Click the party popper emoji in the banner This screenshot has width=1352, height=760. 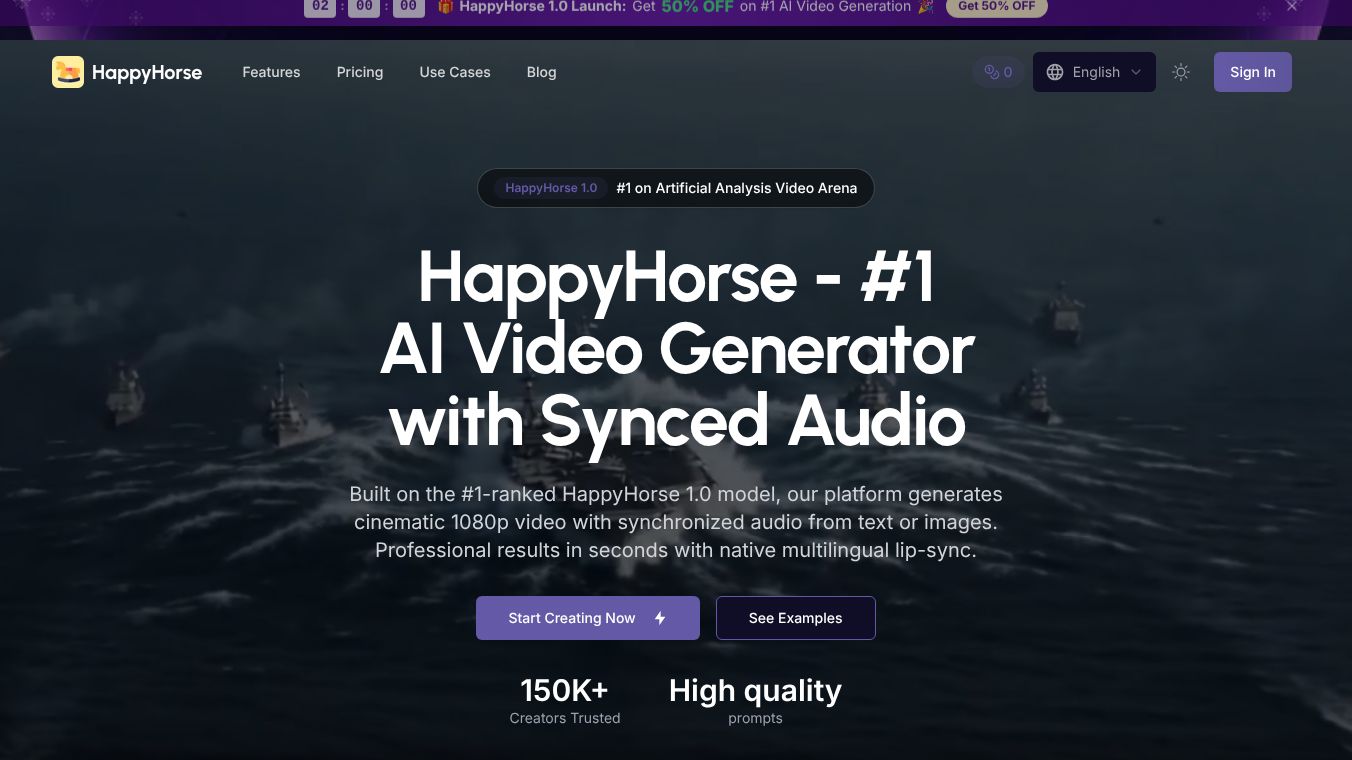[925, 8]
